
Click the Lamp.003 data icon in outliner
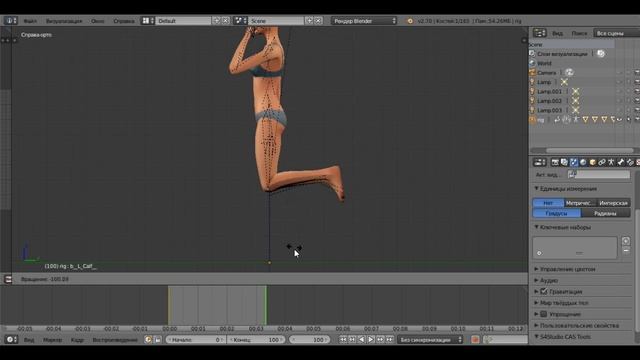pos(576,110)
